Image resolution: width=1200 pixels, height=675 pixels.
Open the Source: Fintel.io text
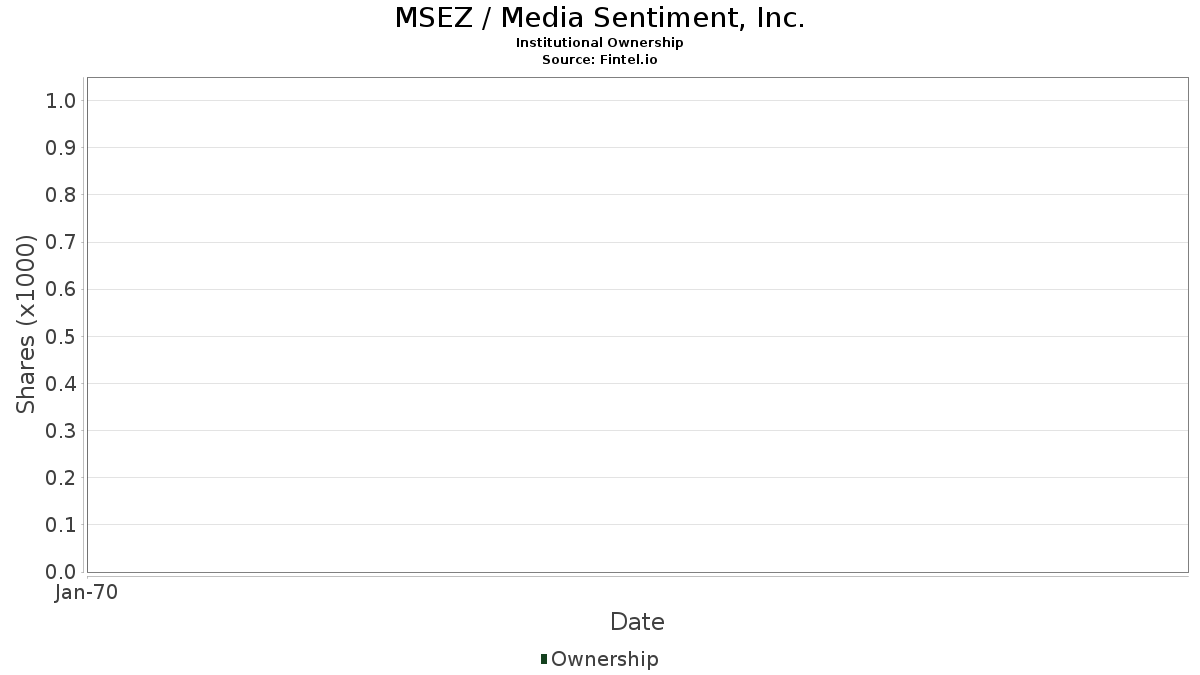tap(600, 60)
